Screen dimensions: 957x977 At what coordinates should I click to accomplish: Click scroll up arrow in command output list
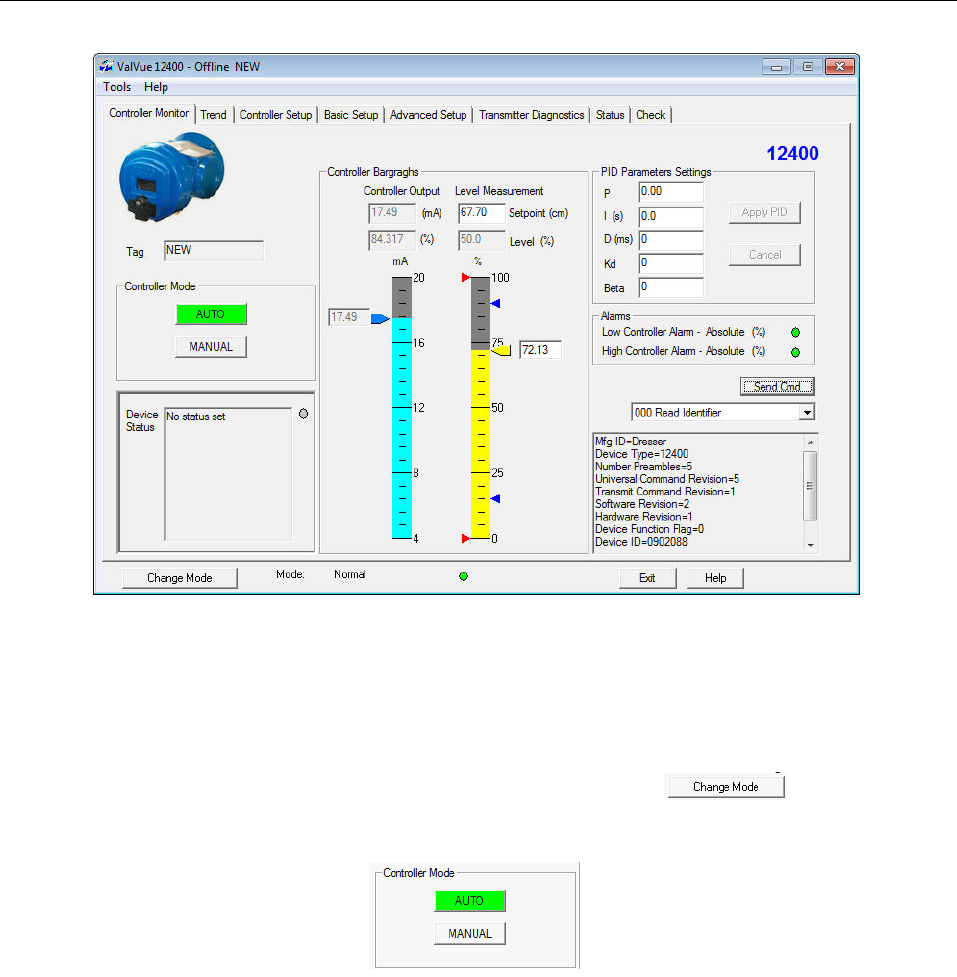click(811, 442)
